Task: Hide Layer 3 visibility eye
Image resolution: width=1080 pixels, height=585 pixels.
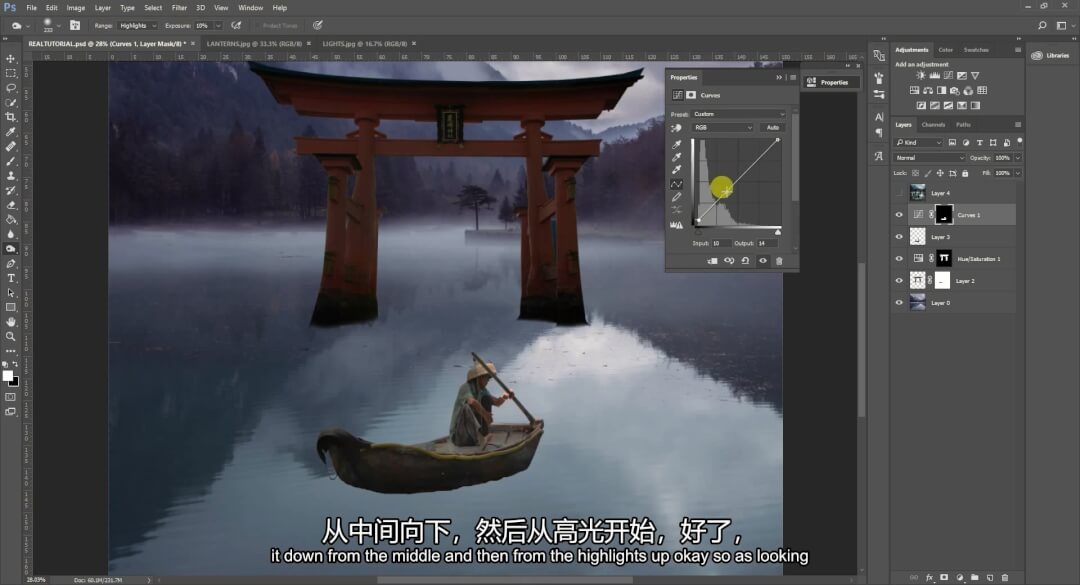Action: 899,237
